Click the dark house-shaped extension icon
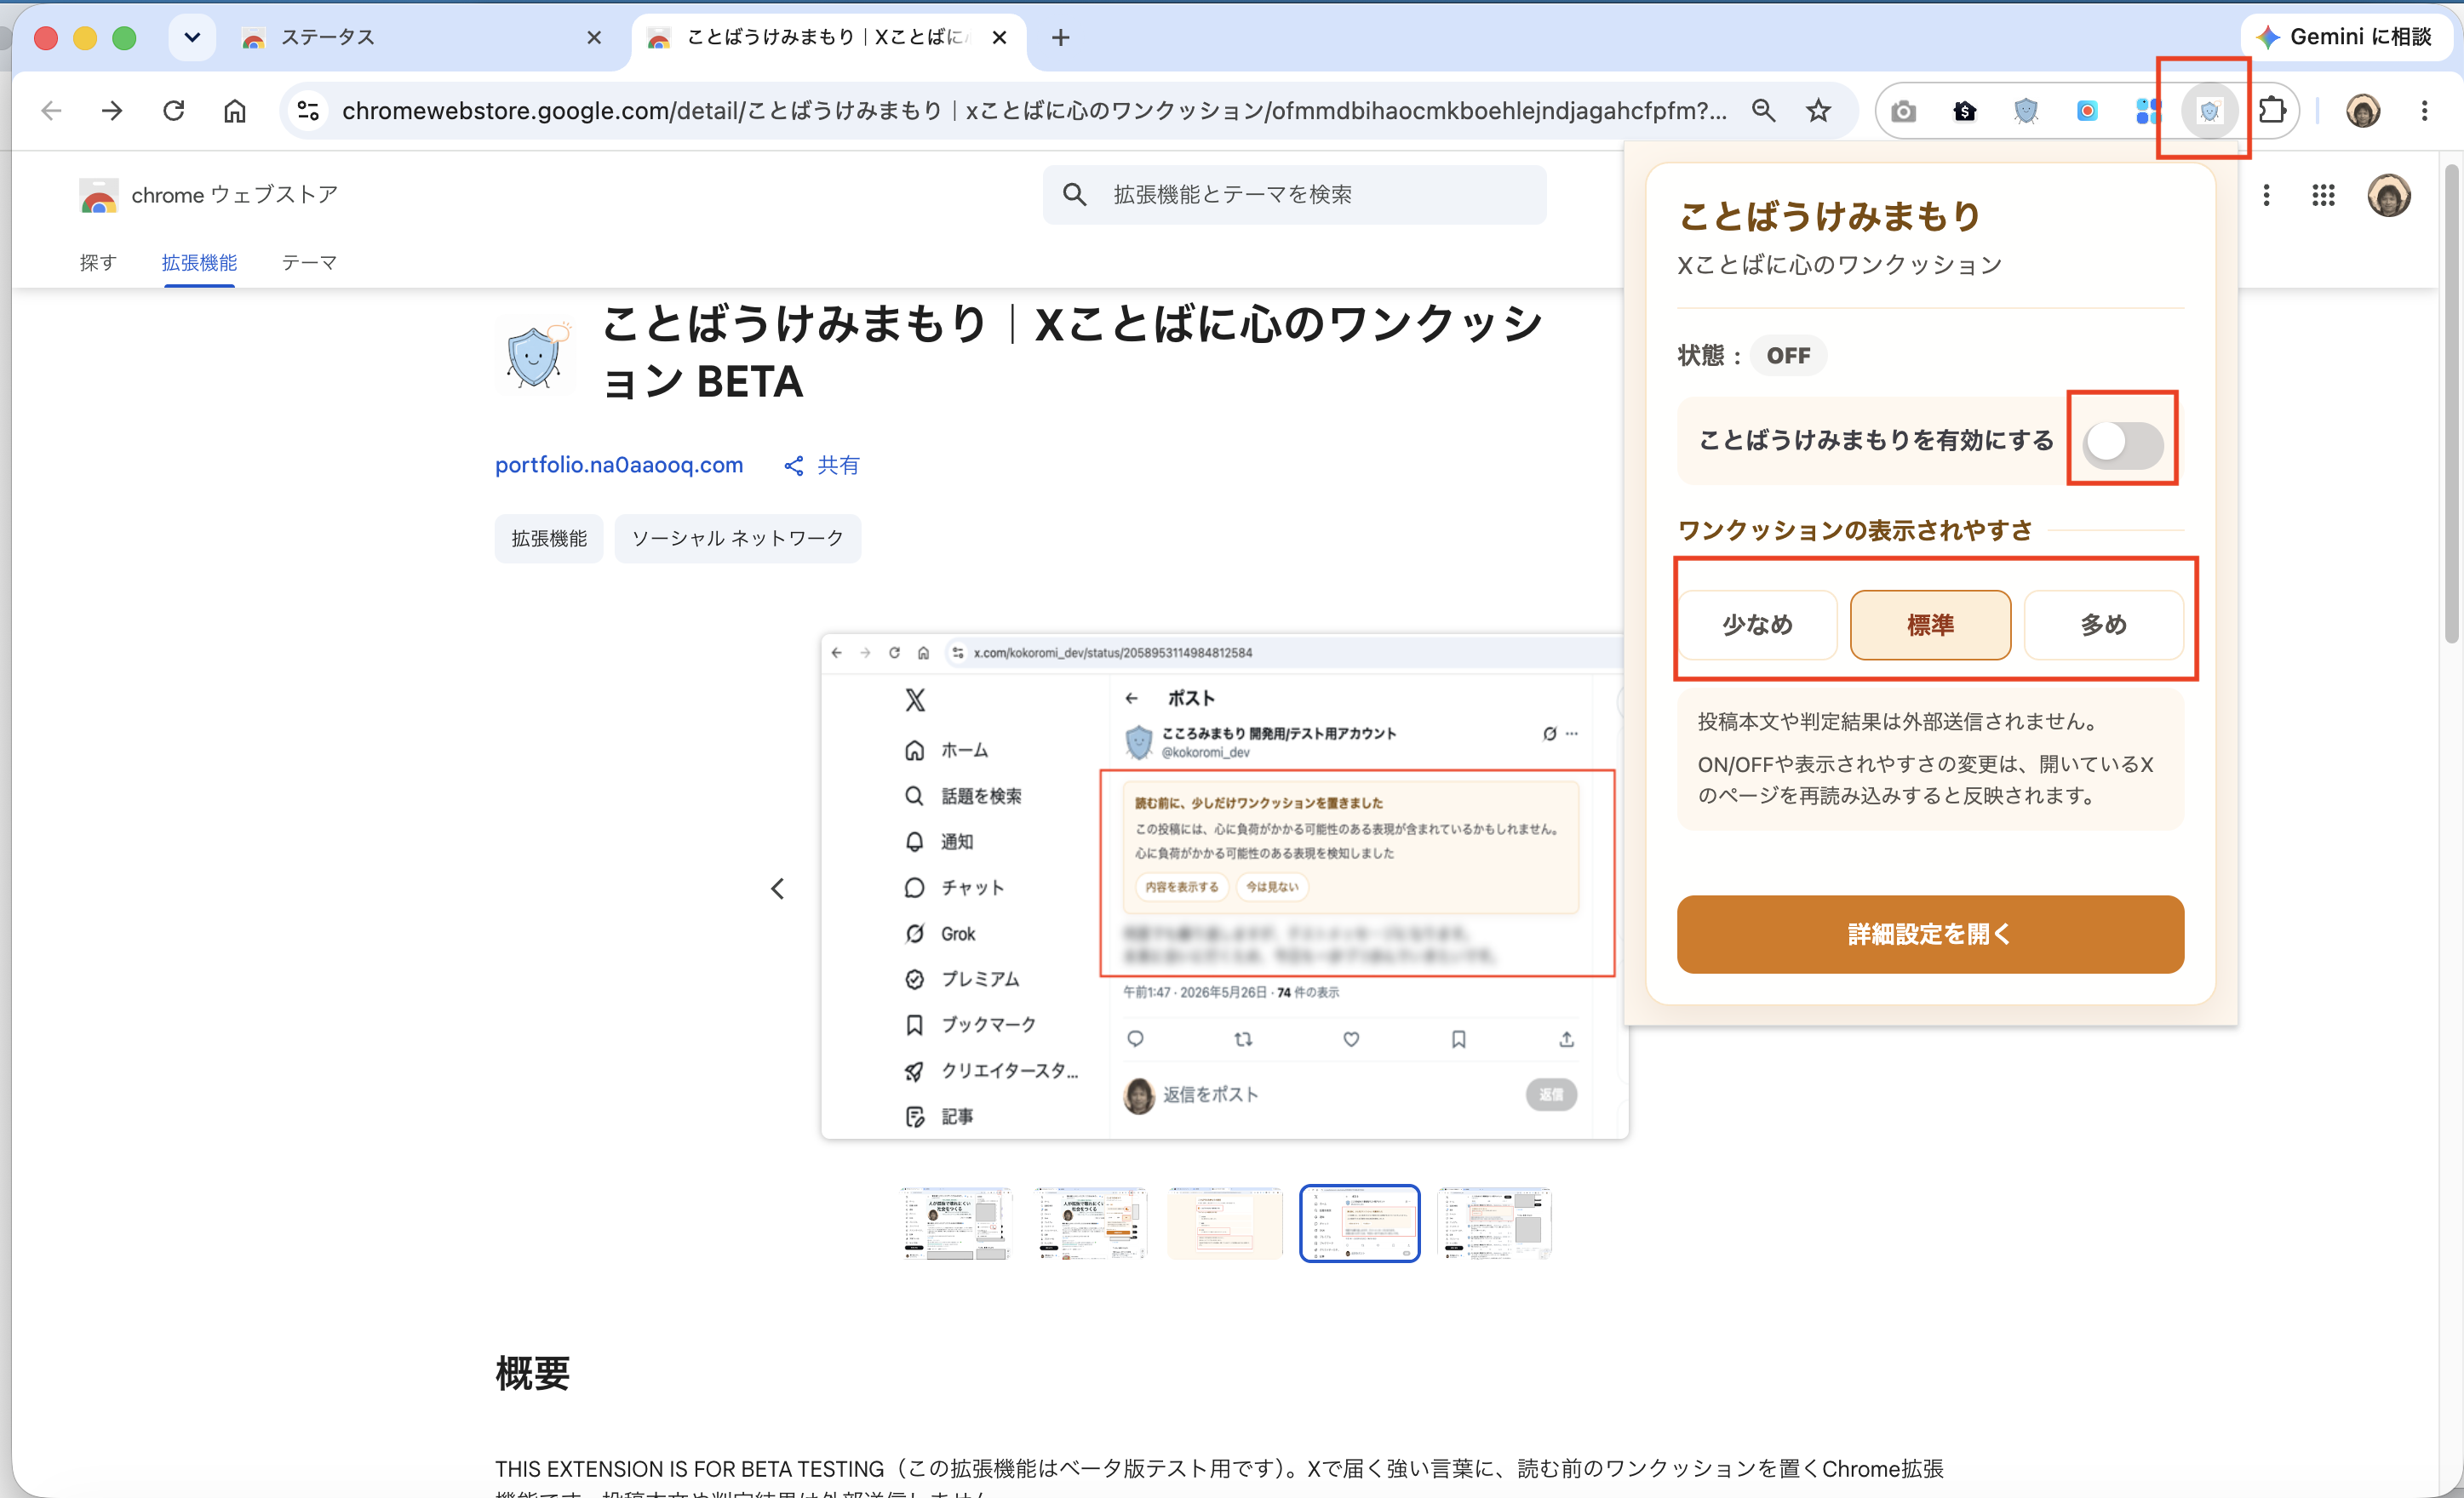 pyautogui.click(x=1965, y=111)
